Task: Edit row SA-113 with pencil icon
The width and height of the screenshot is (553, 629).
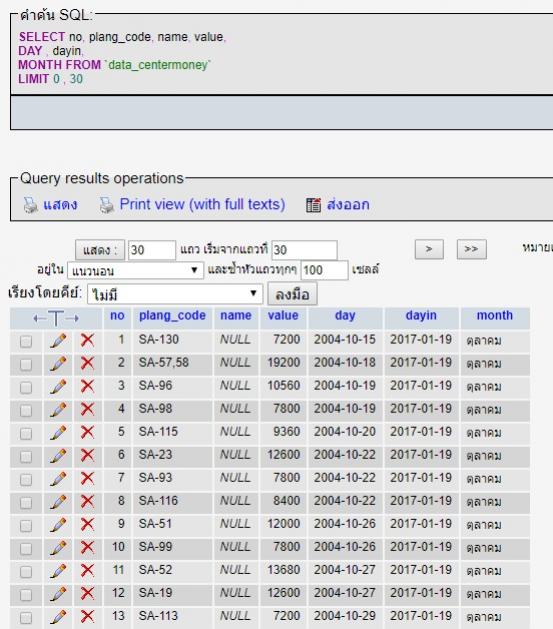Action: pos(58,617)
